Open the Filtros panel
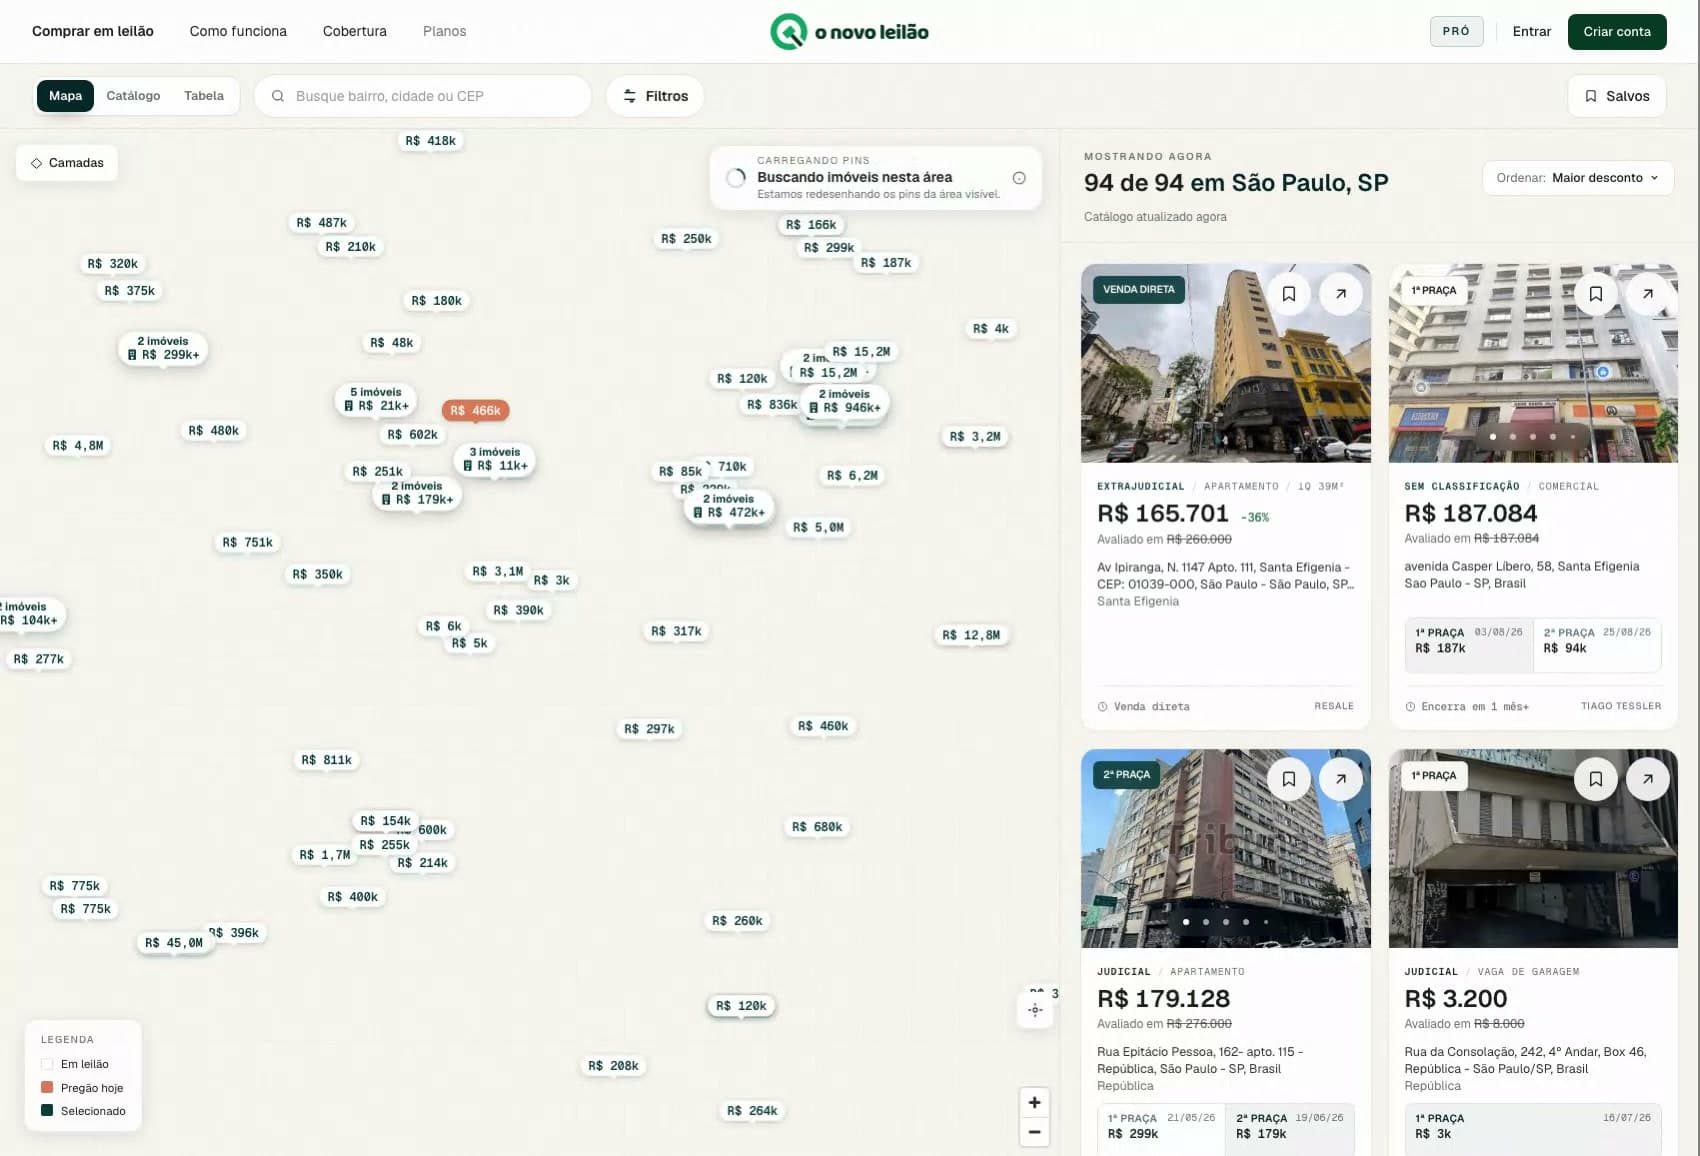Image resolution: width=1700 pixels, height=1156 pixels. click(655, 96)
